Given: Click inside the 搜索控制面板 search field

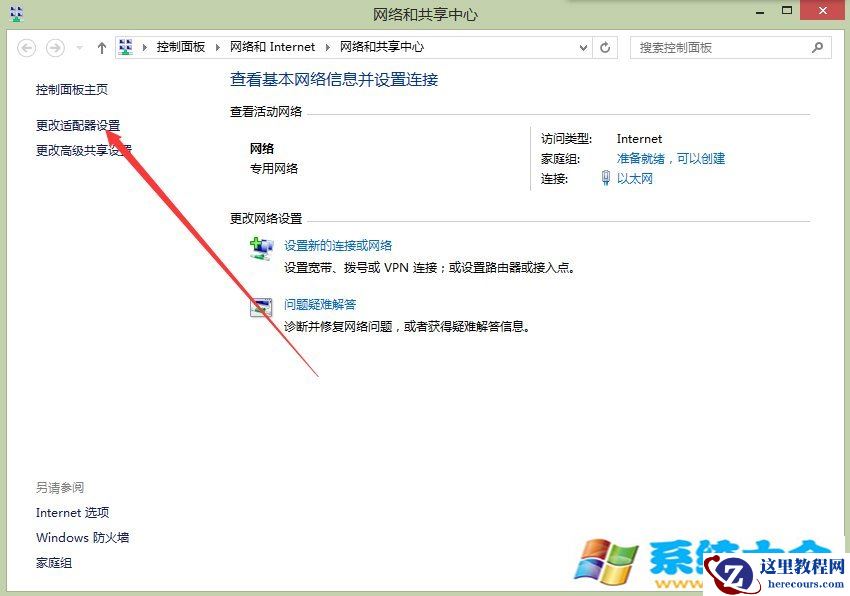Looking at the screenshot, I should [720, 47].
